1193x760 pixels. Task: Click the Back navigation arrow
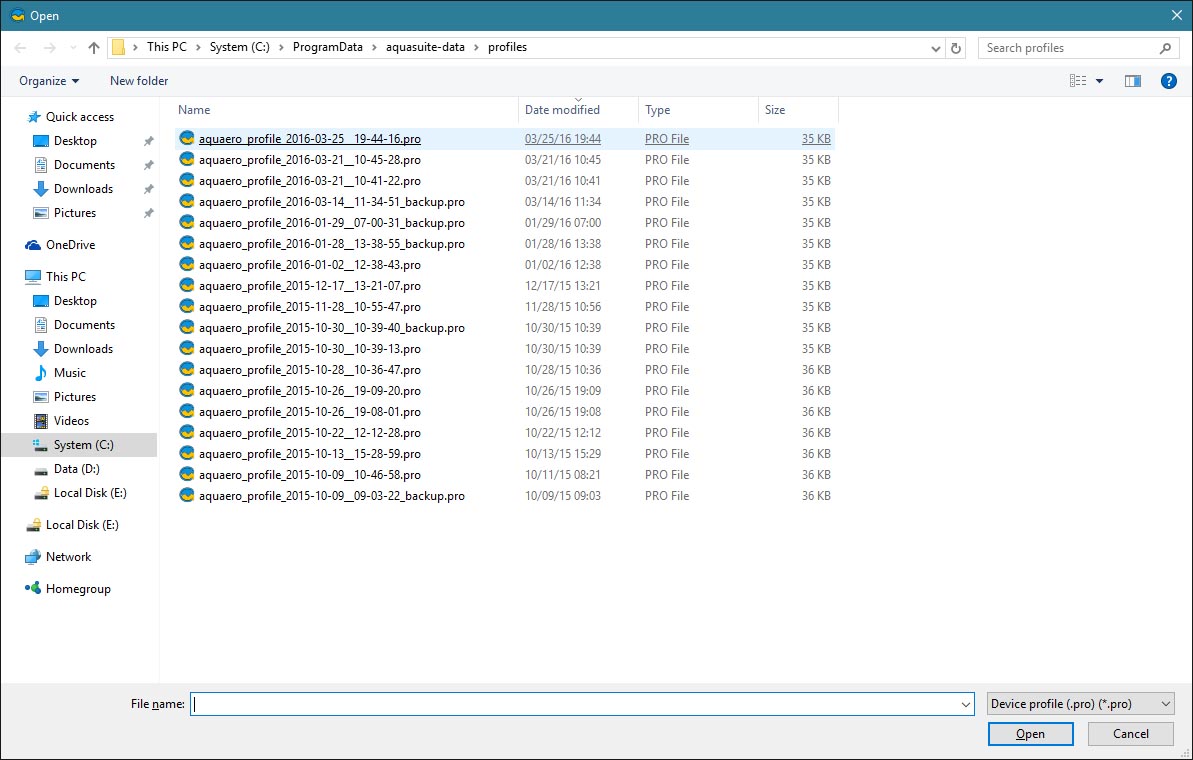[21, 48]
